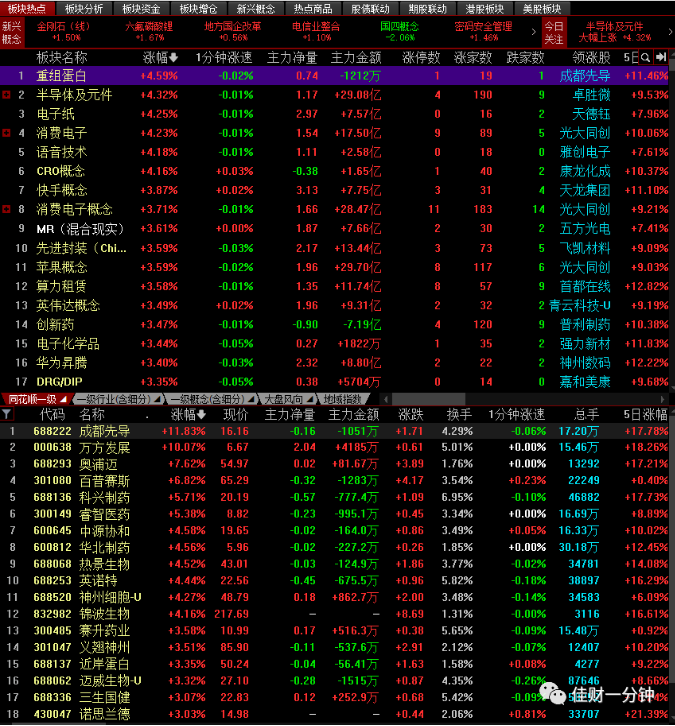Open the 板块增仓 tab
This screenshot has height=726, width=675.
(199, 8)
